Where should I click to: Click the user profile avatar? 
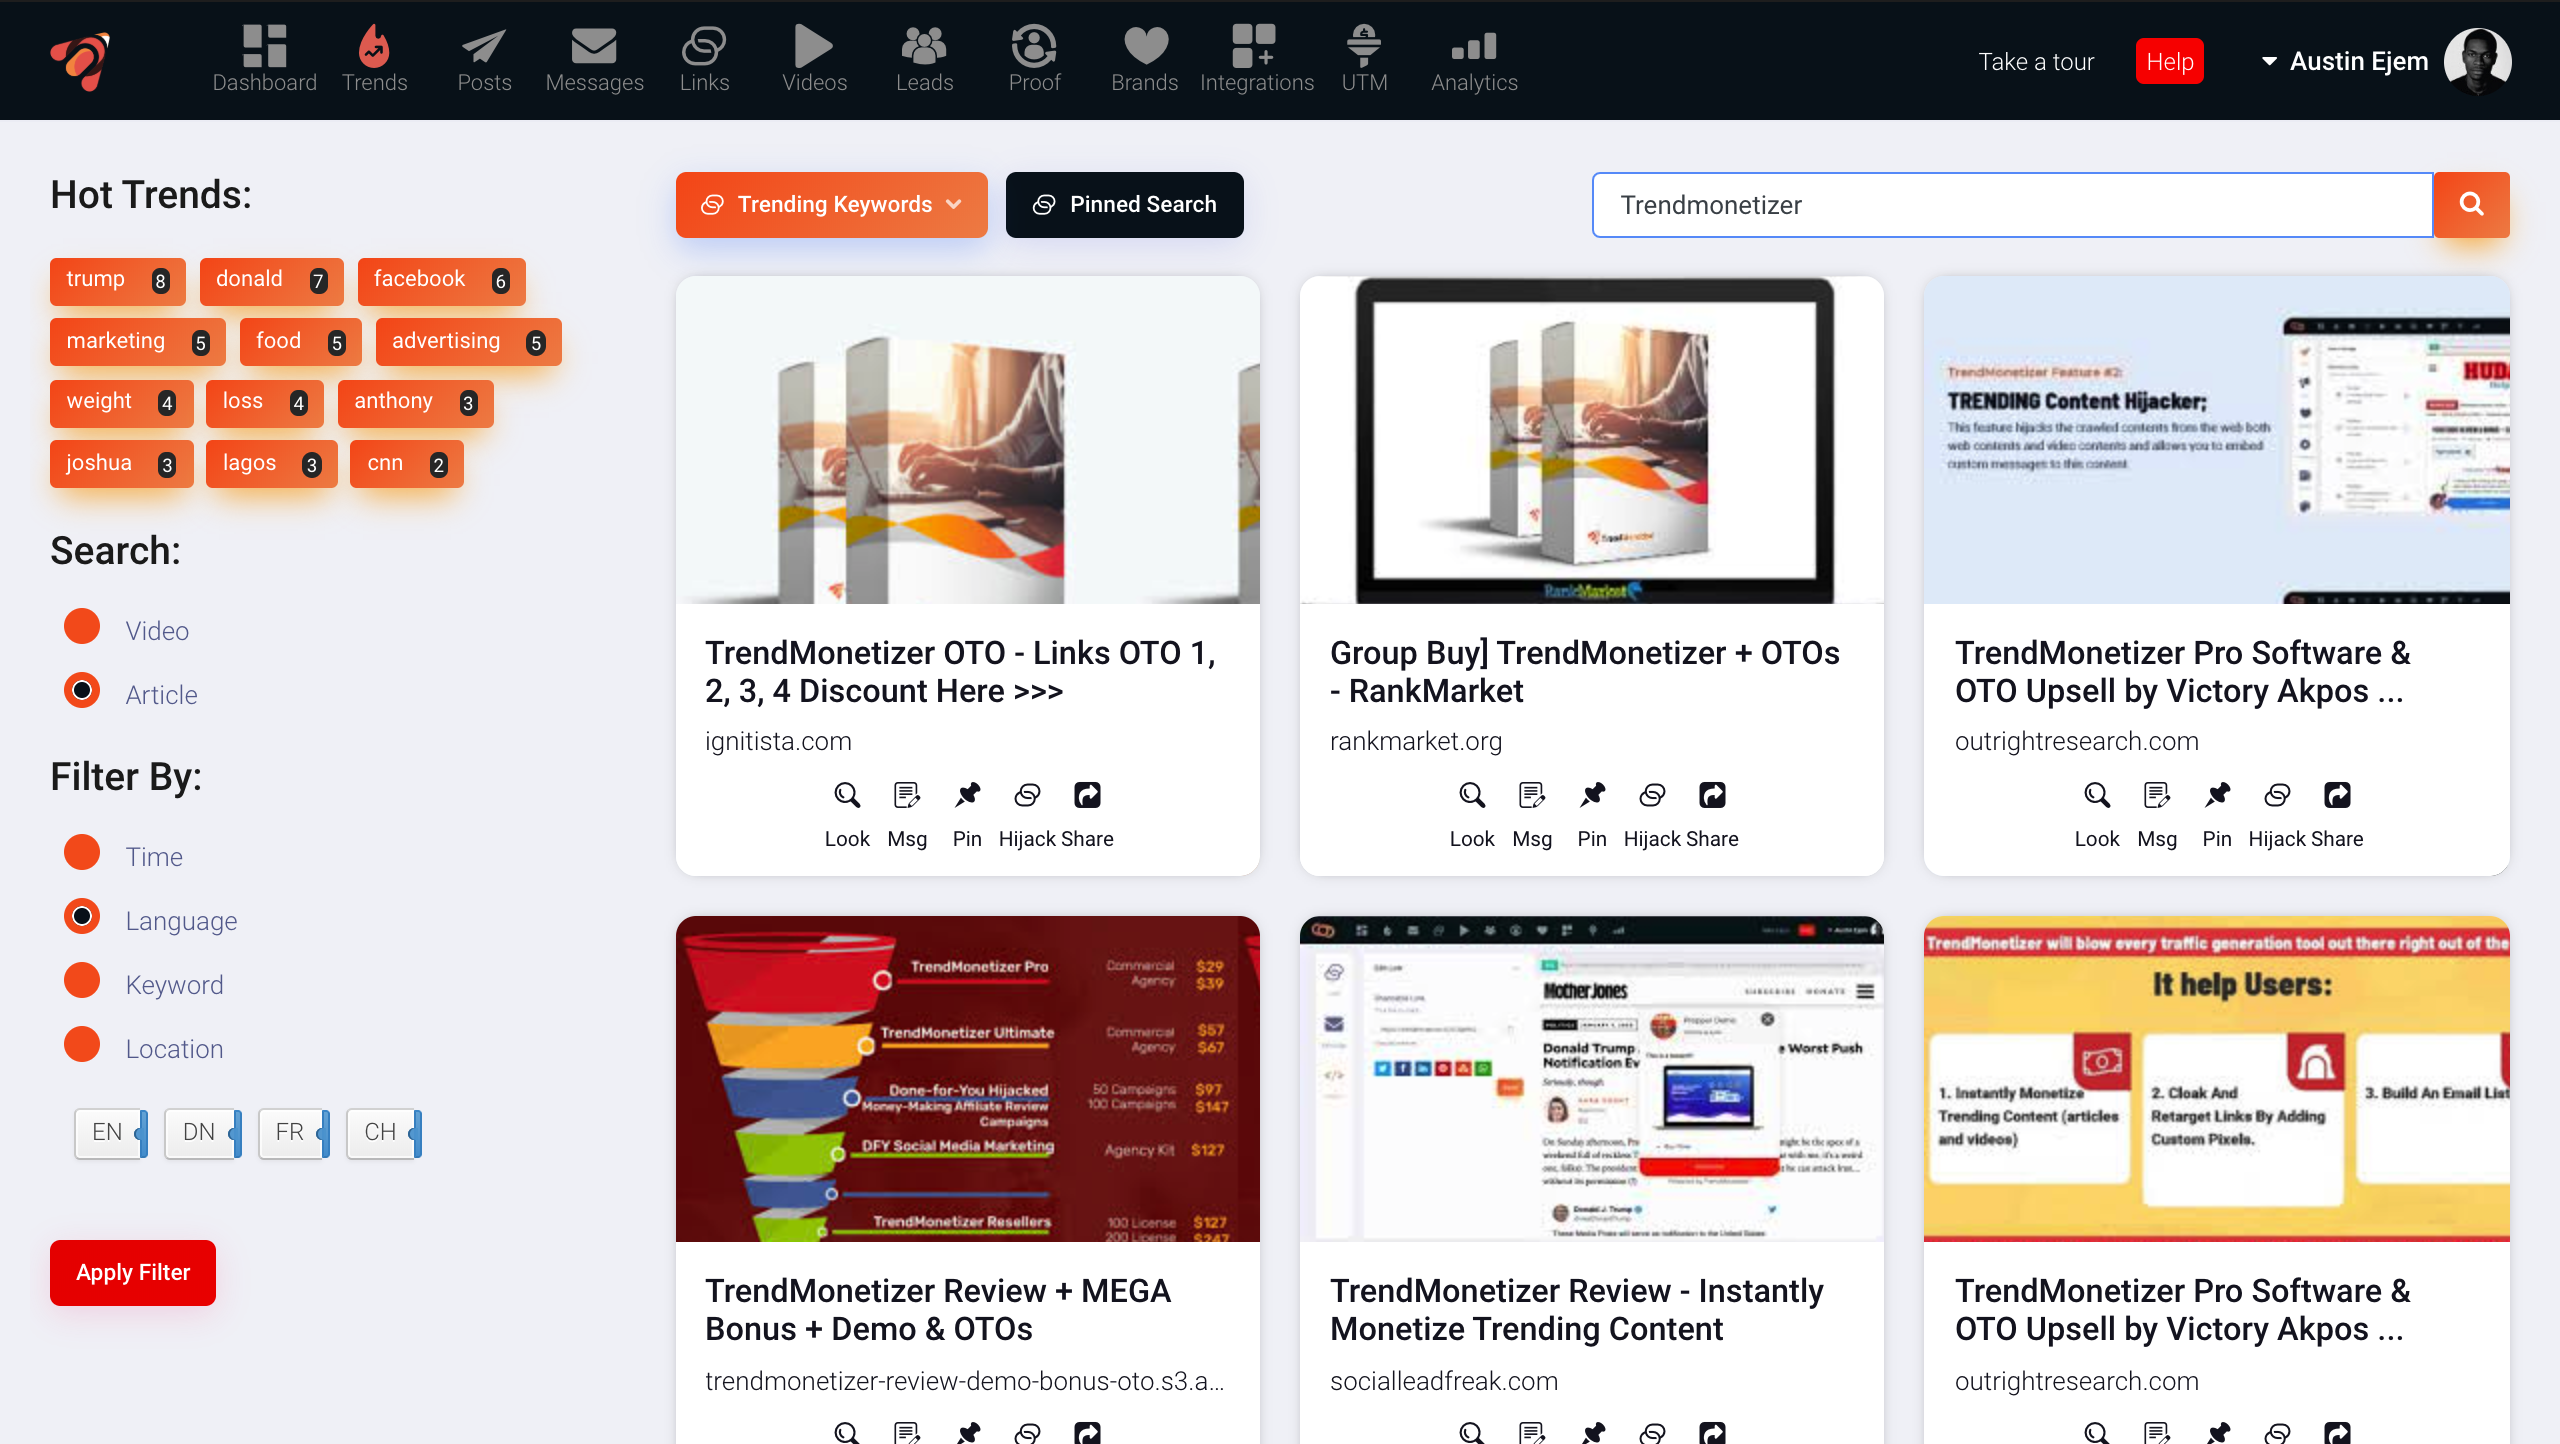pyautogui.click(x=2478, y=61)
